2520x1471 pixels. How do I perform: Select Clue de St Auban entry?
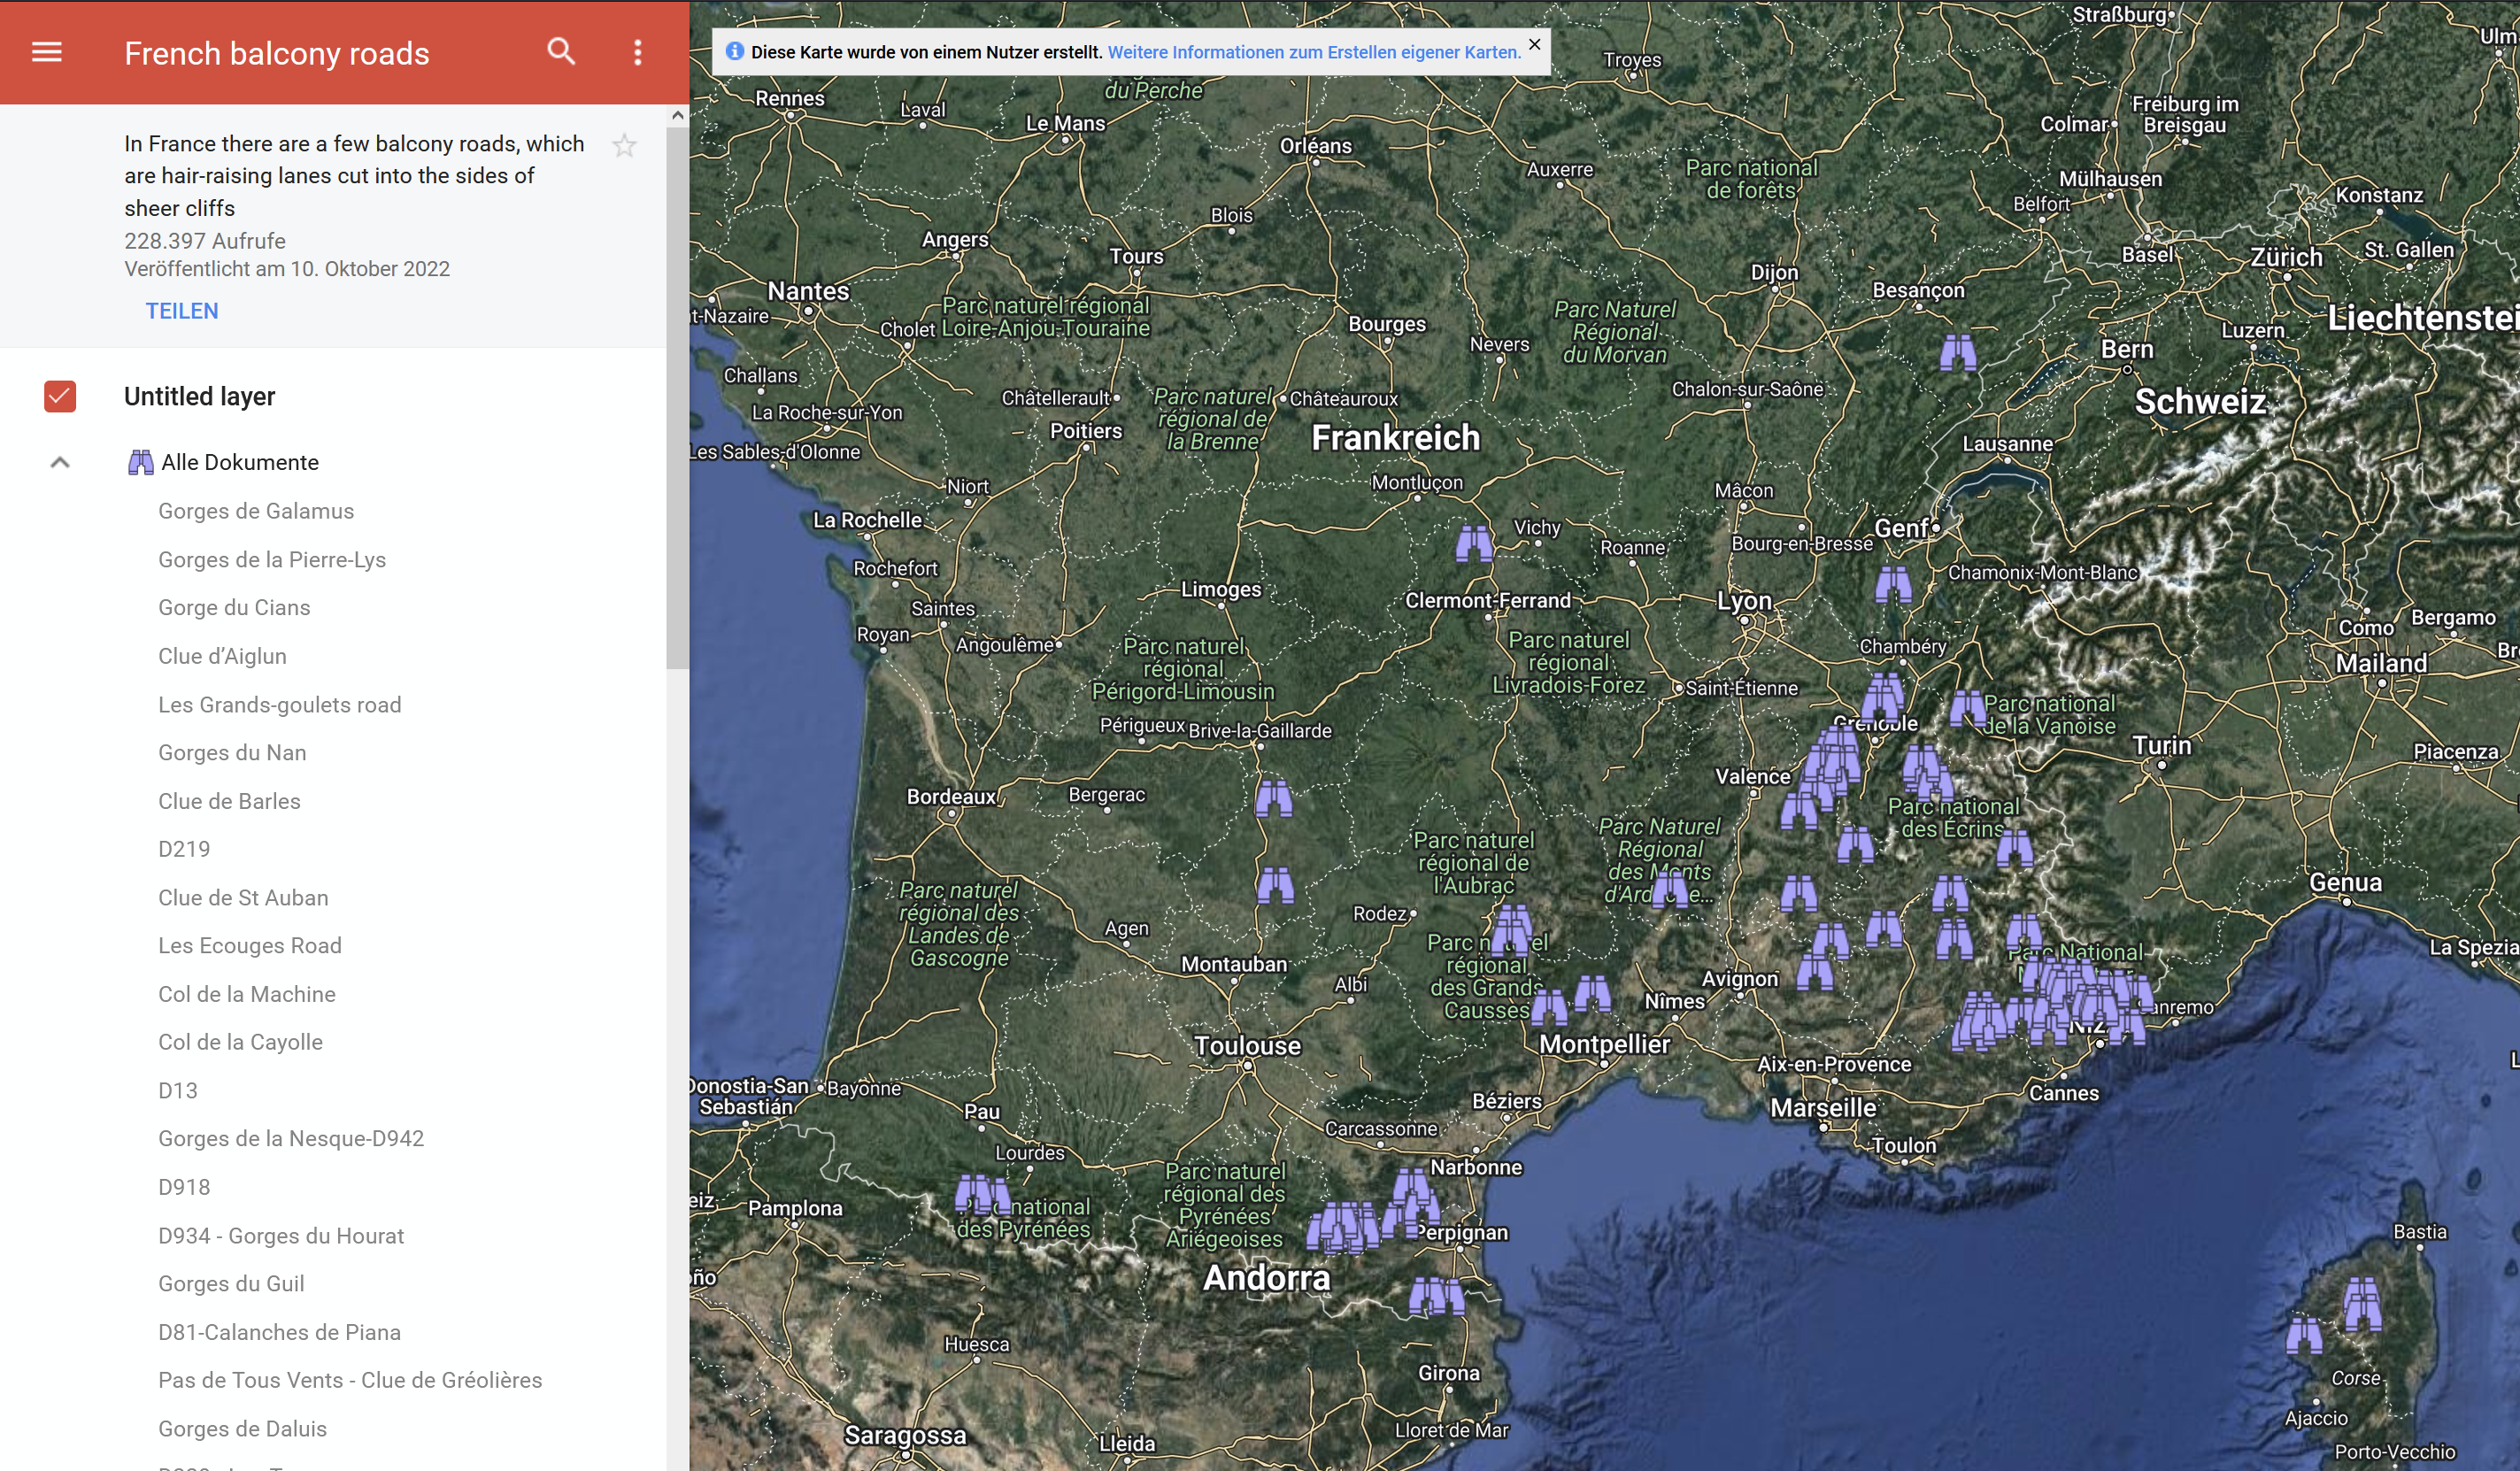243,898
